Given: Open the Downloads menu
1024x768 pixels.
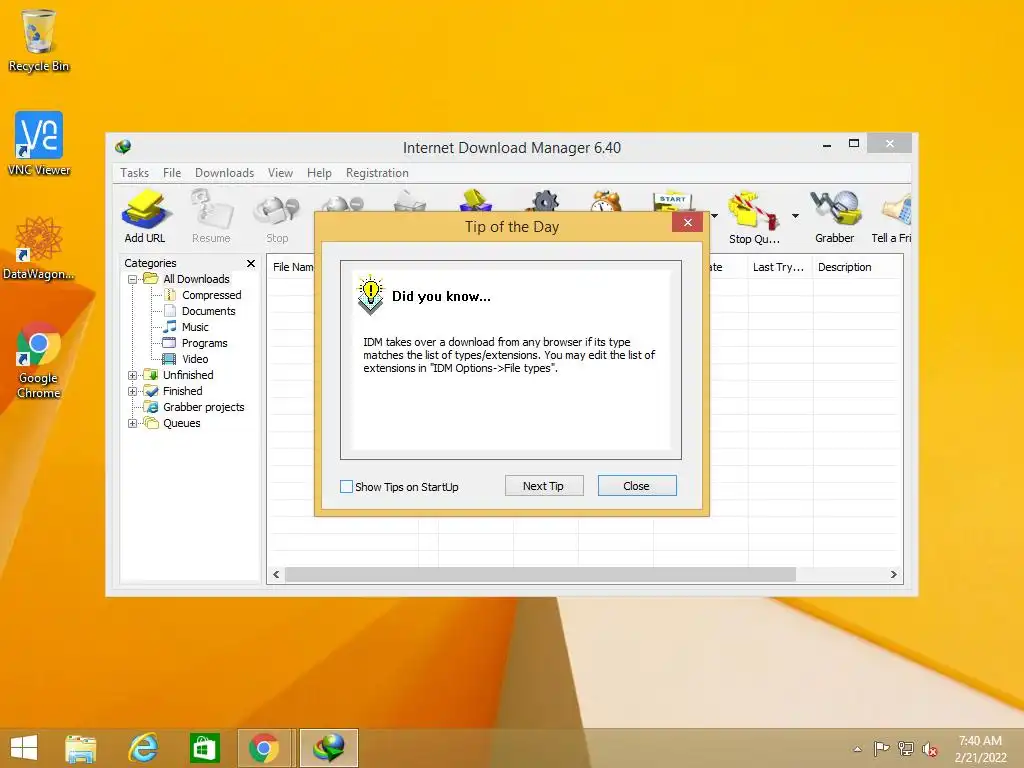Looking at the screenshot, I should click(224, 173).
